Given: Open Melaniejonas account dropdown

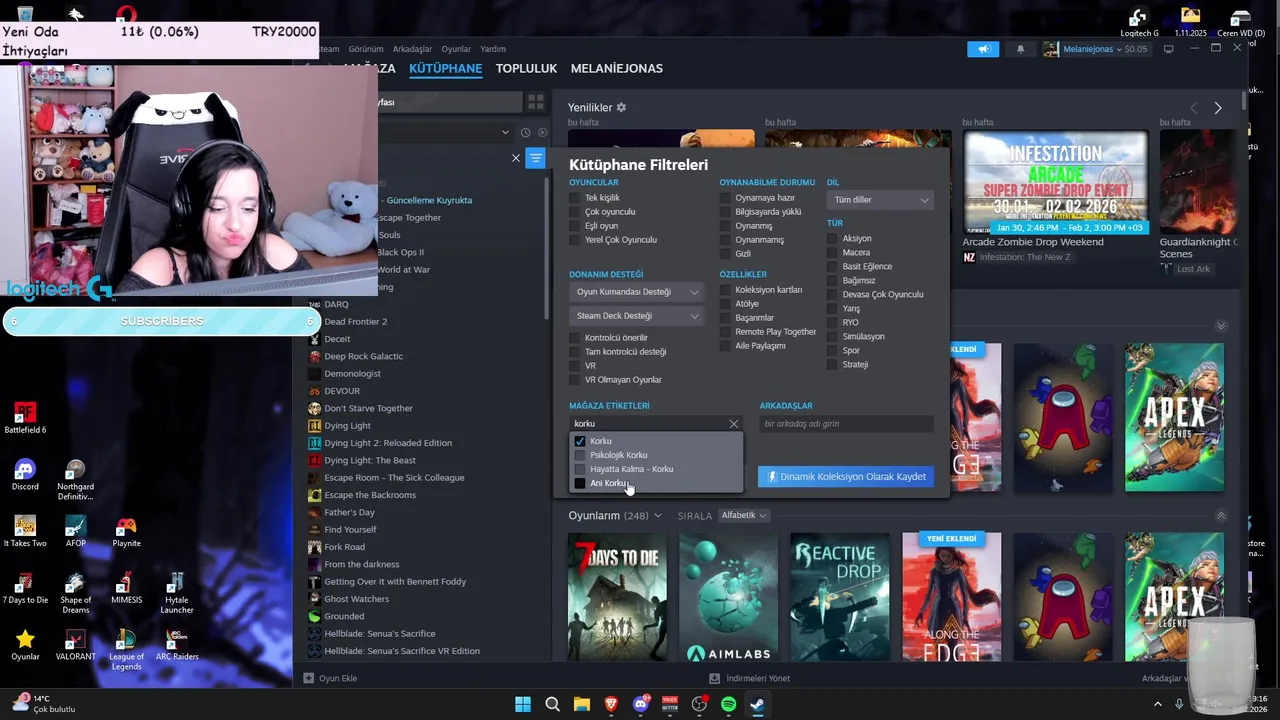Looking at the screenshot, I should click(x=1095, y=49).
